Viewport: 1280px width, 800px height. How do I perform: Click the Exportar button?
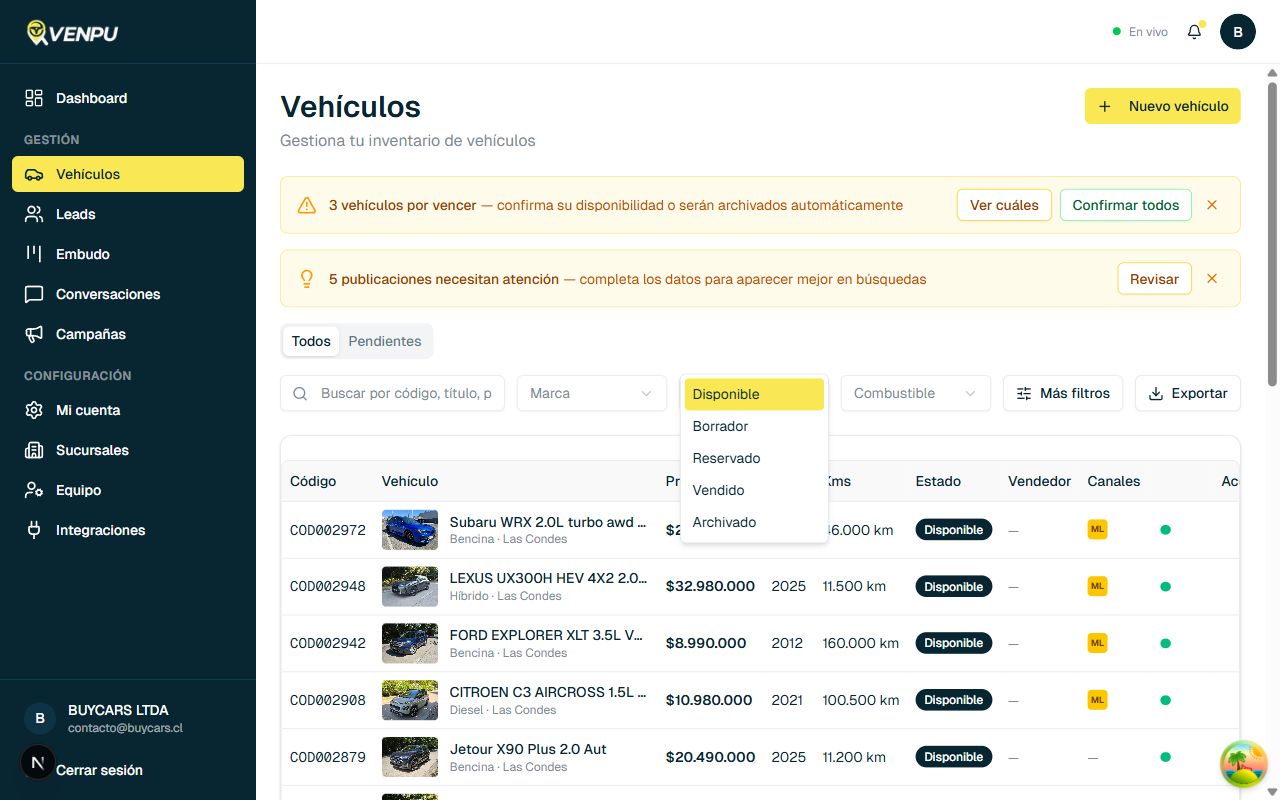coord(1188,393)
